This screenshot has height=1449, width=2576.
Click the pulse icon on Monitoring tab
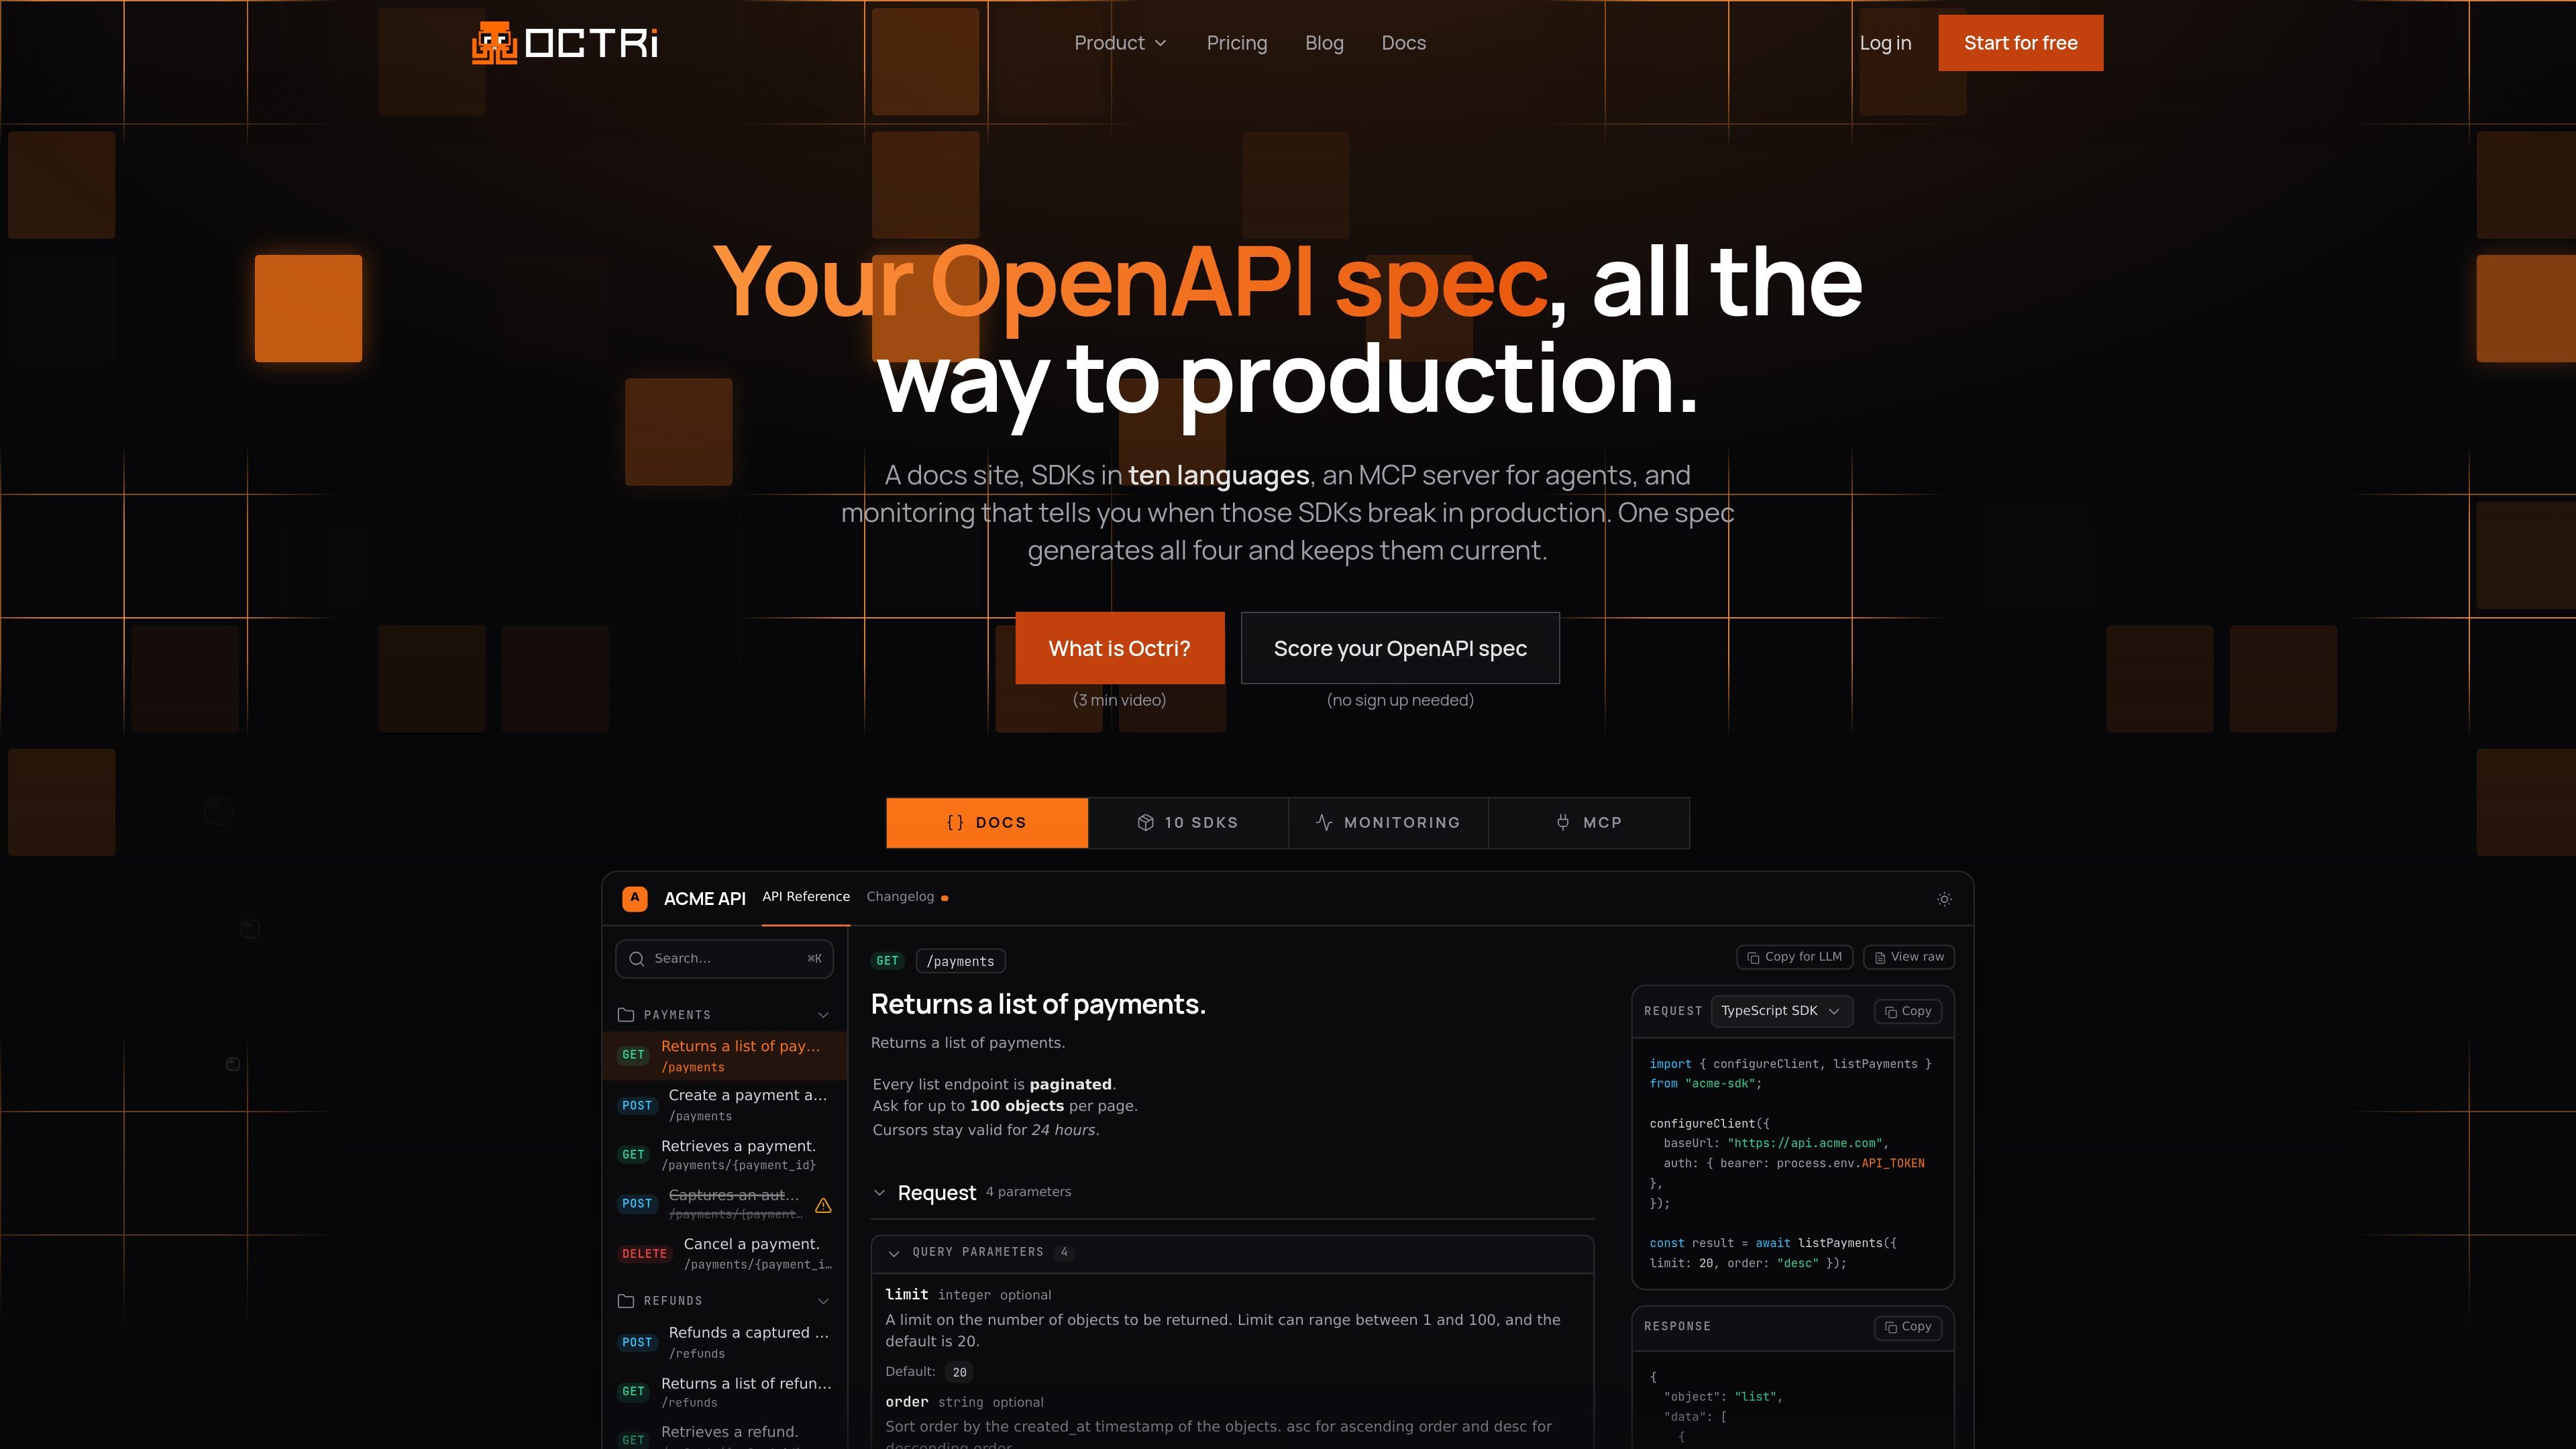pyautogui.click(x=1324, y=822)
